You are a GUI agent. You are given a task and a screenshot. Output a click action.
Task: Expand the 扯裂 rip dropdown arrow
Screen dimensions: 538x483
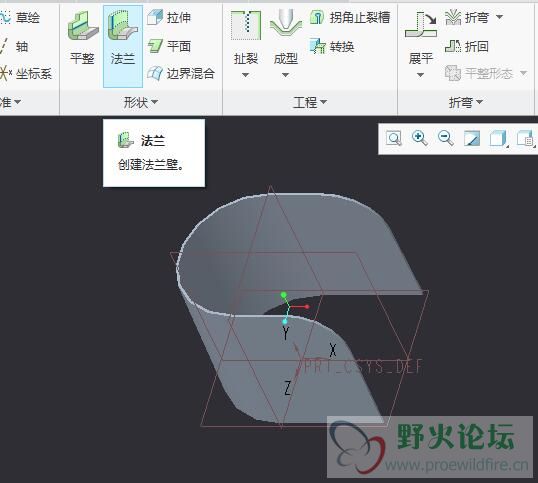(245, 75)
